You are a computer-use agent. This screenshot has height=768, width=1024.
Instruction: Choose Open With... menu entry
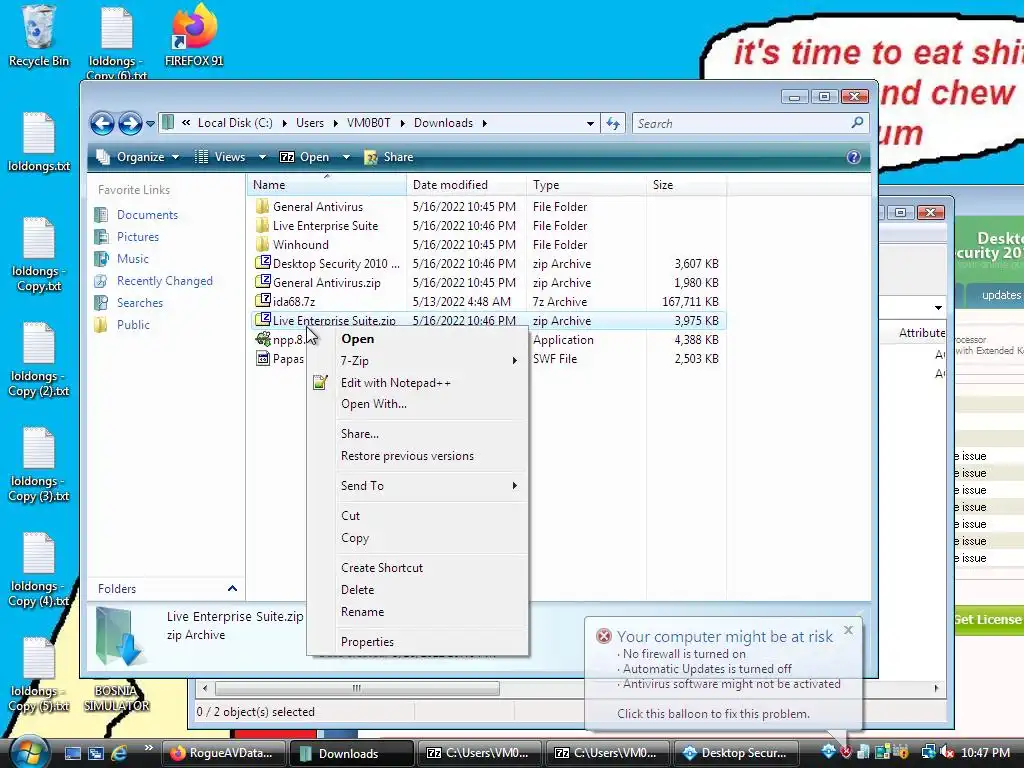coord(418,404)
